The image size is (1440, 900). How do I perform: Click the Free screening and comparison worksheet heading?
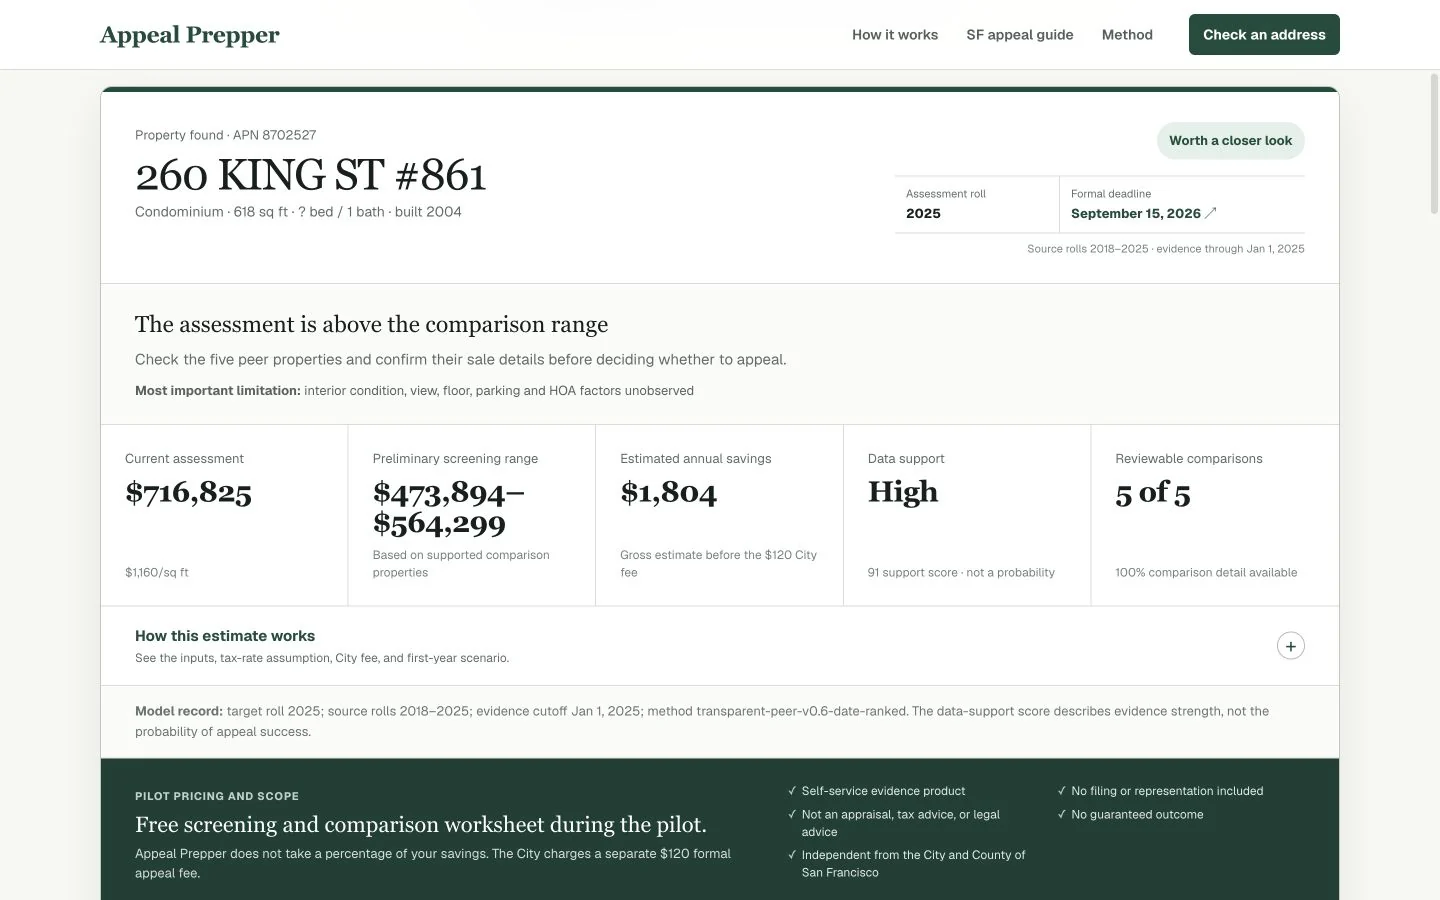421,825
